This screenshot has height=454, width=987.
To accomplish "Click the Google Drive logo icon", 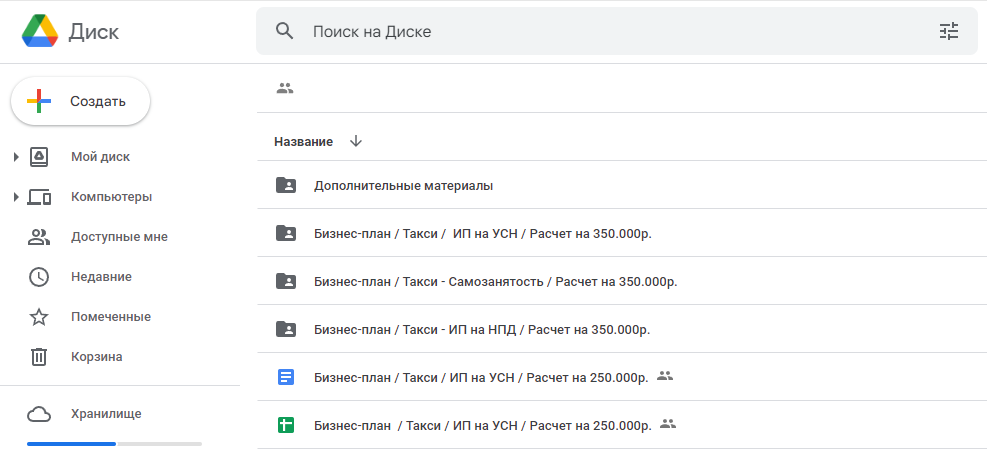I will [x=40, y=31].
